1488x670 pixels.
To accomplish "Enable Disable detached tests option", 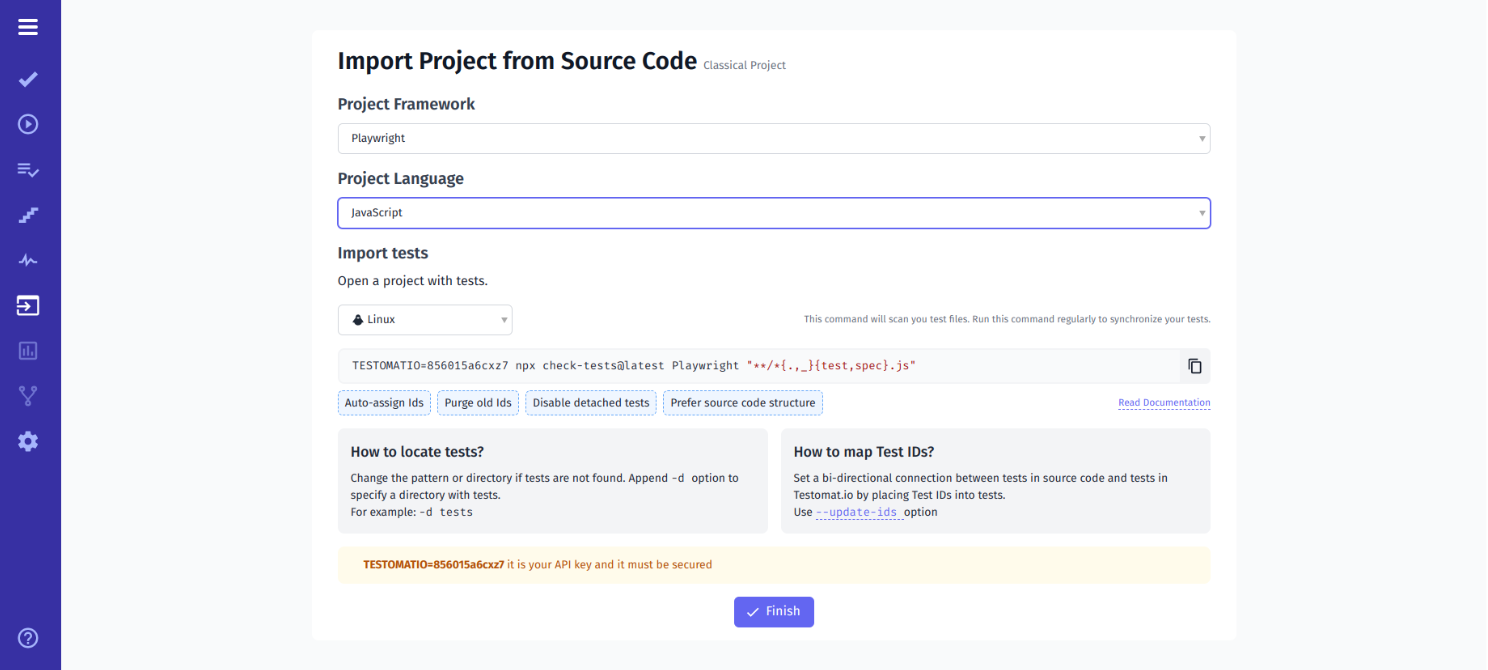I will [590, 402].
